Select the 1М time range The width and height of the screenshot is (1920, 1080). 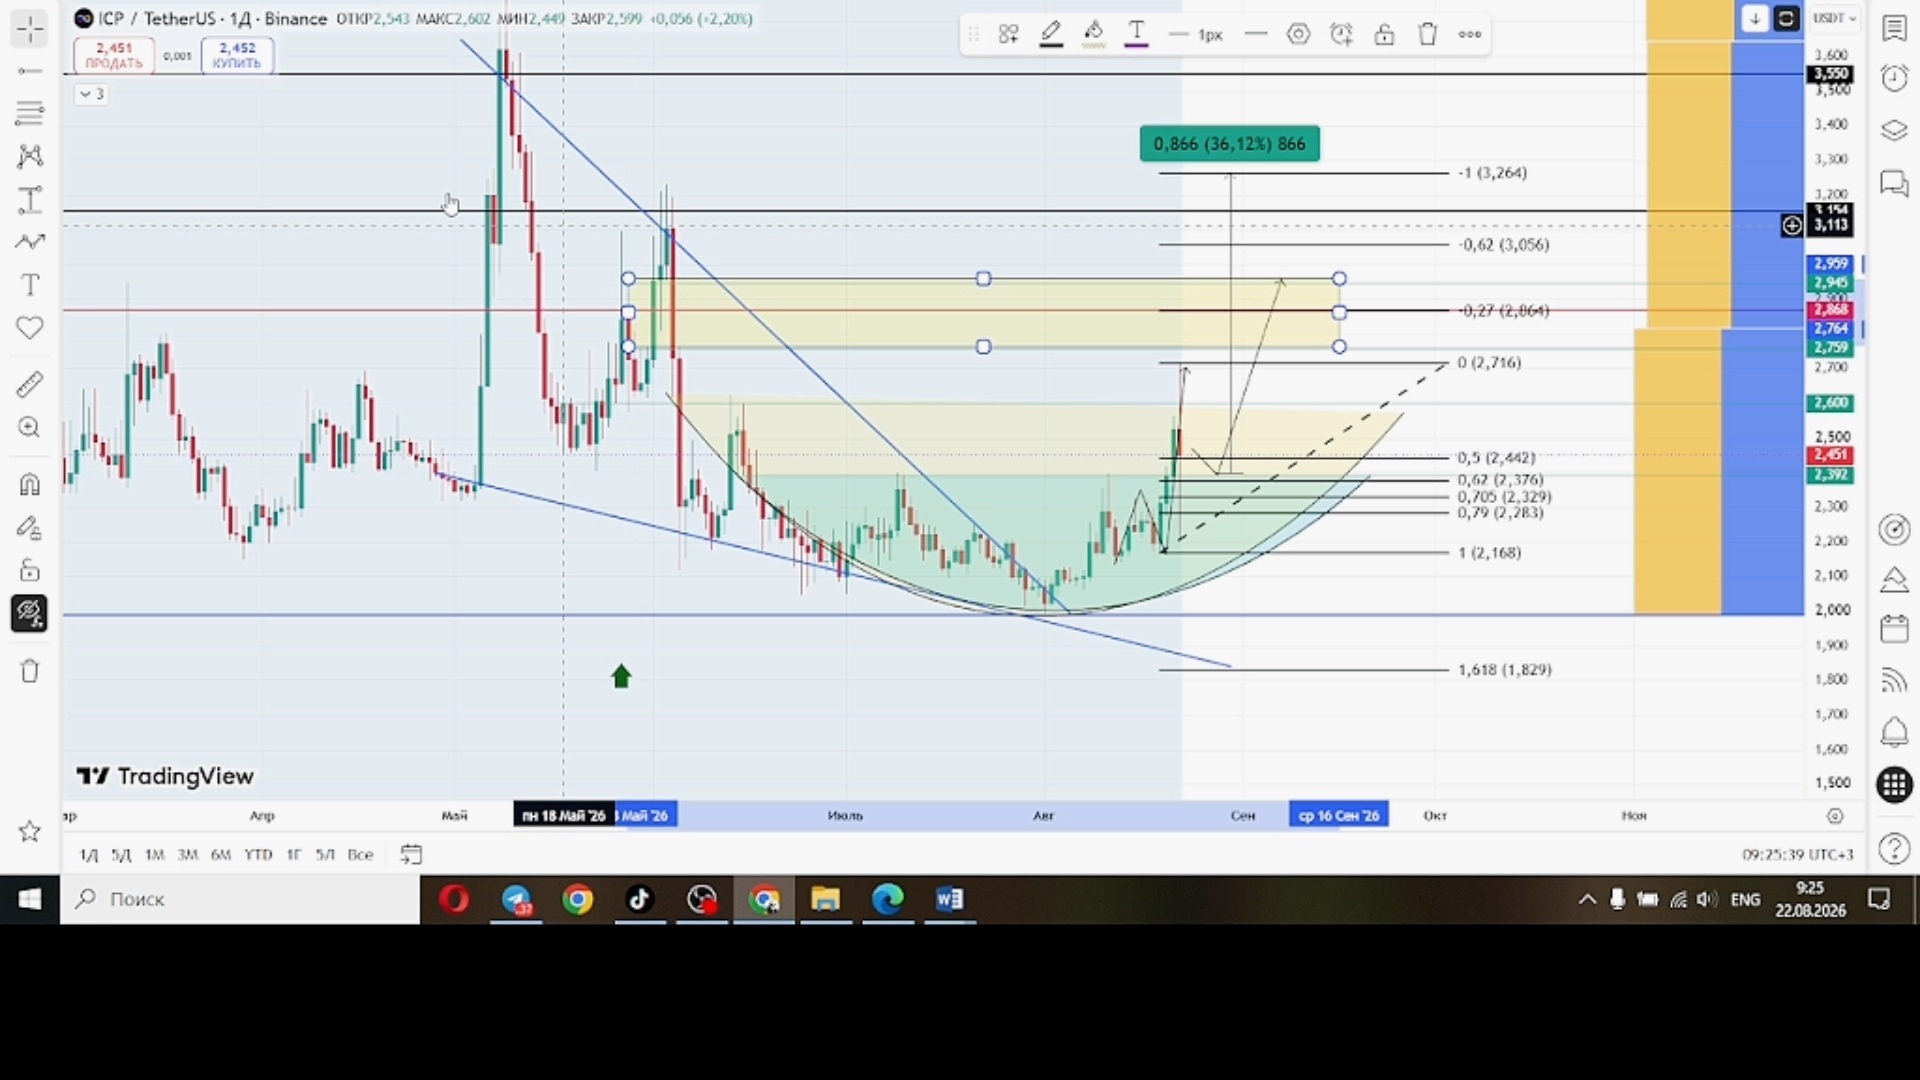point(154,855)
